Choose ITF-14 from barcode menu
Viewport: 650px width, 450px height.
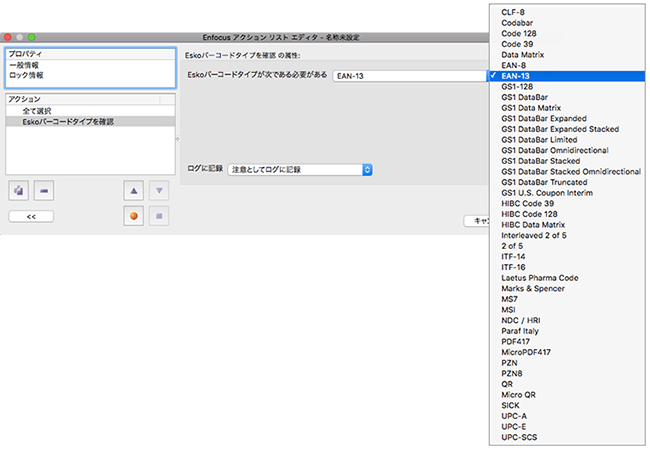pos(567,256)
